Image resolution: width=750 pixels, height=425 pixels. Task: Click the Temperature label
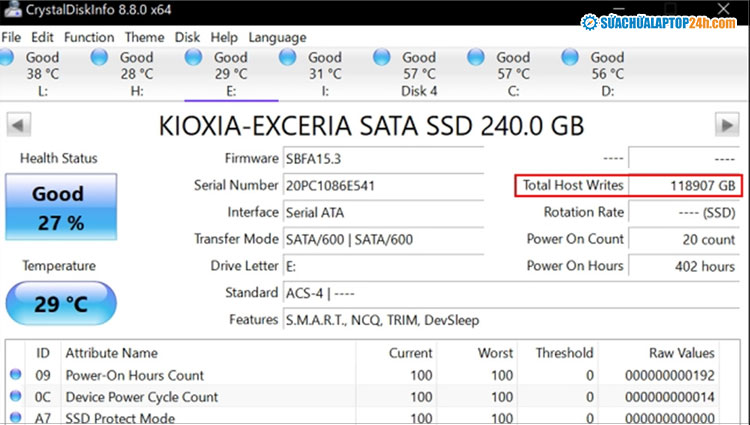coord(59,266)
